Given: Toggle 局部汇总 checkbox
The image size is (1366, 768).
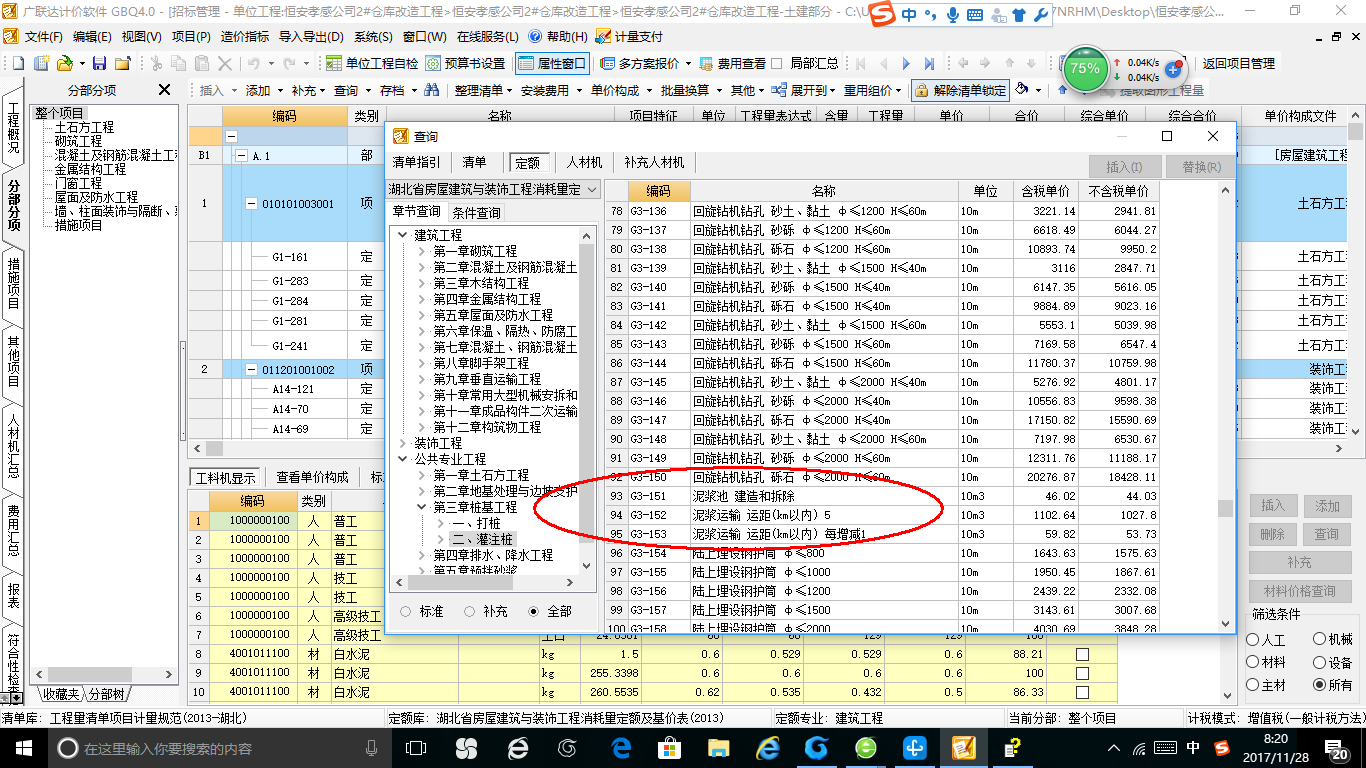Looking at the screenshot, I should [777, 63].
